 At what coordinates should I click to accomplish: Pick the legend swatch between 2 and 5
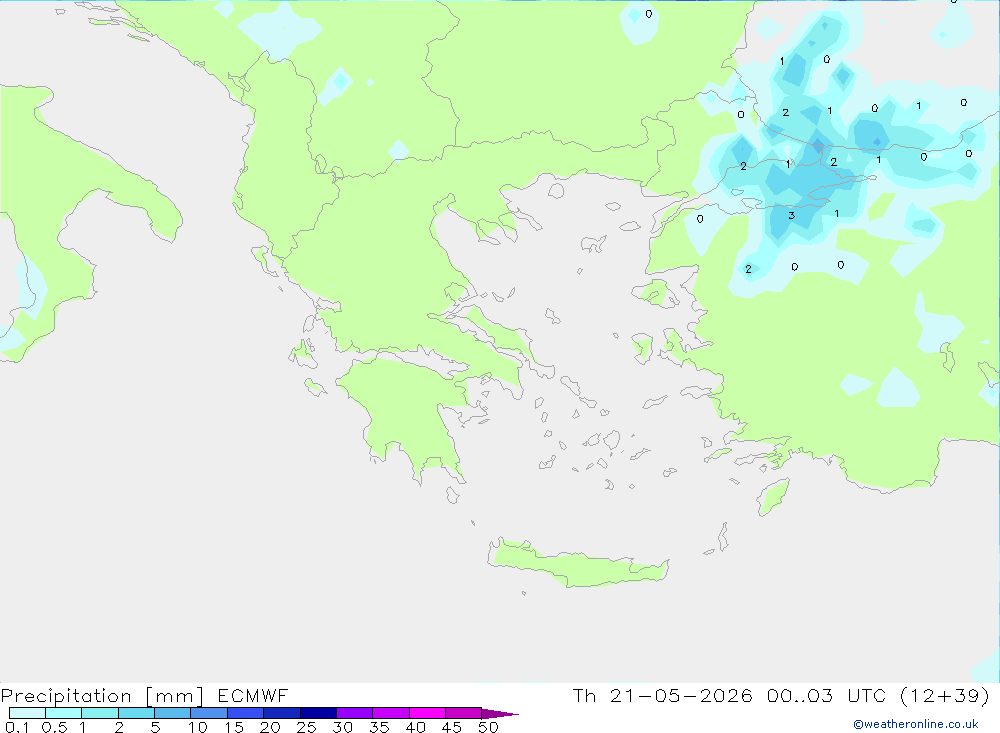point(136,713)
